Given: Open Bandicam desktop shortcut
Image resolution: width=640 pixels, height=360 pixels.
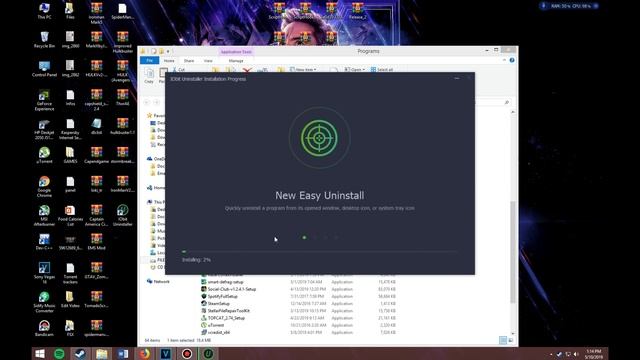Looking at the screenshot, I should click(44, 328).
